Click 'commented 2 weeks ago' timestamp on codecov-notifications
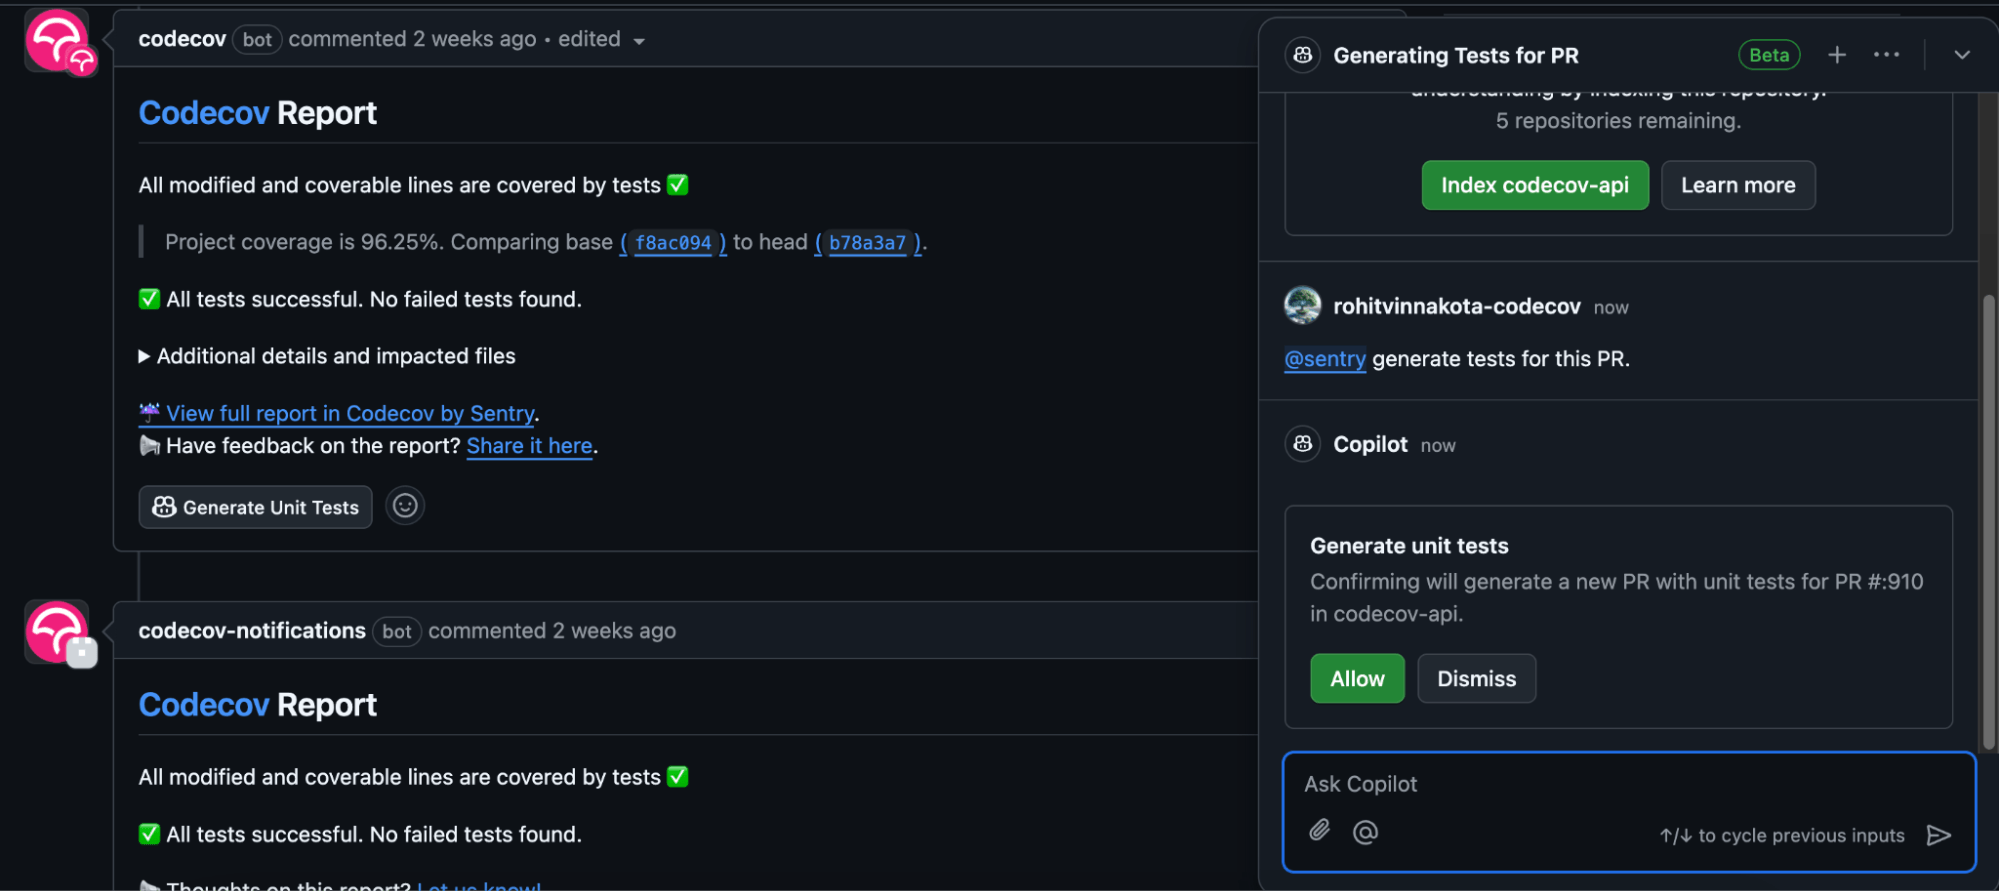Image resolution: width=1999 pixels, height=892 pixels. point(552,631)
